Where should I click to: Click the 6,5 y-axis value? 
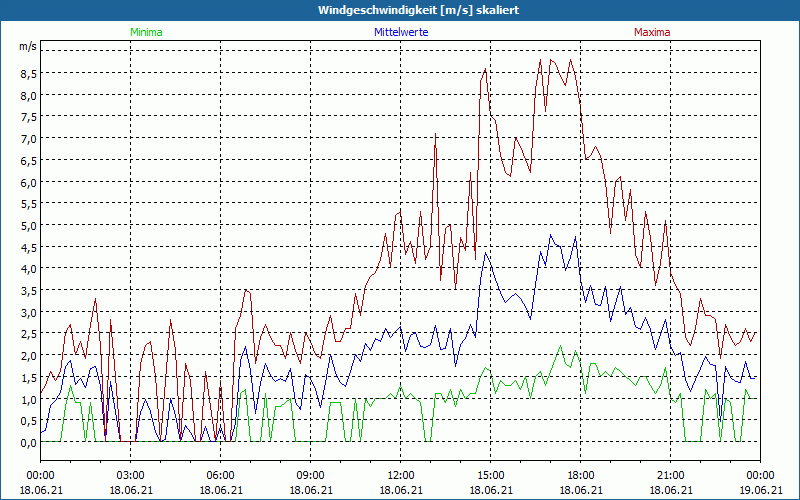[28, 160]
